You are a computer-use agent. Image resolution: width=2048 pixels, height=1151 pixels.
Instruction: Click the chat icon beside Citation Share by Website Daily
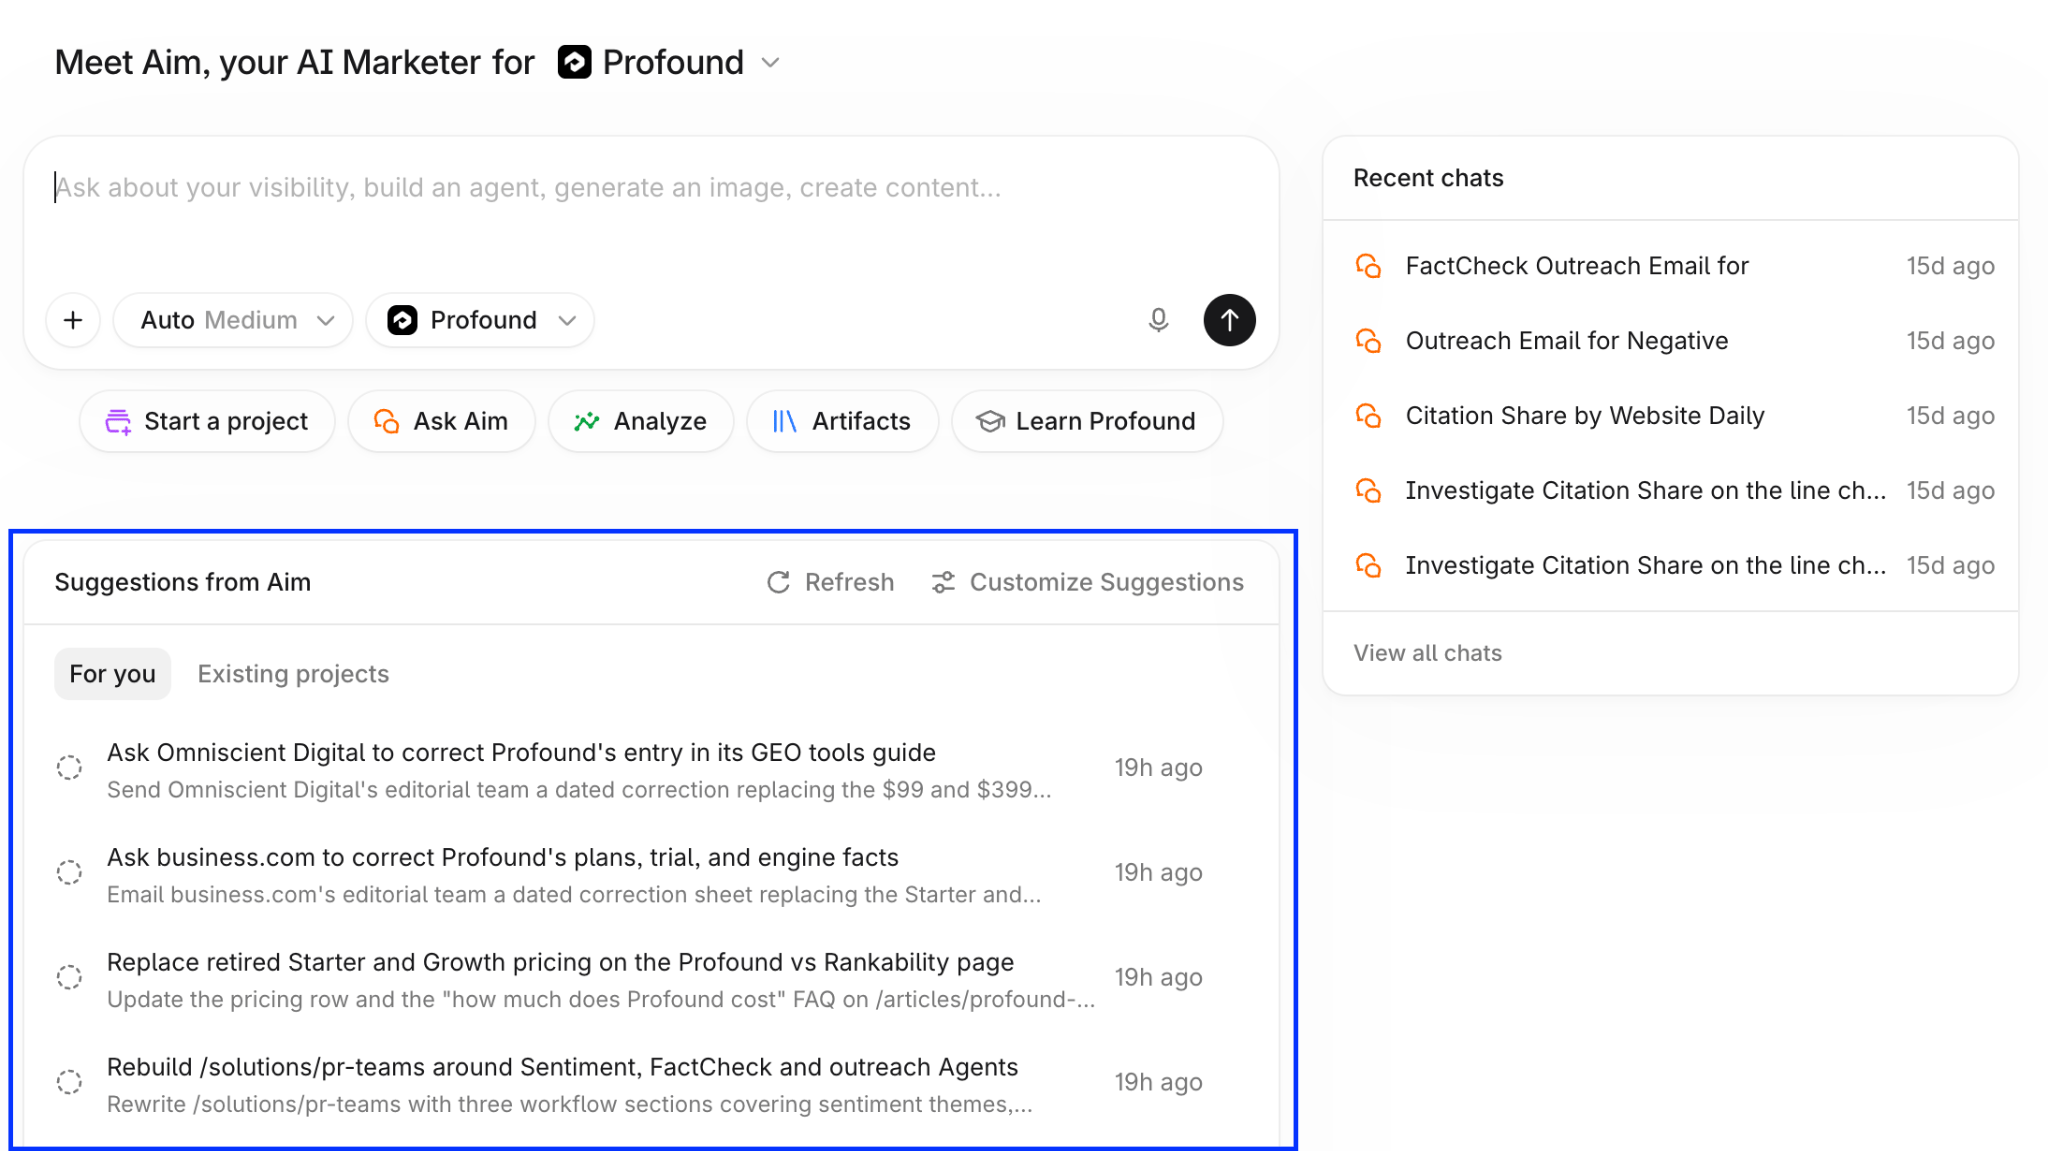[x=1368, y=416]
